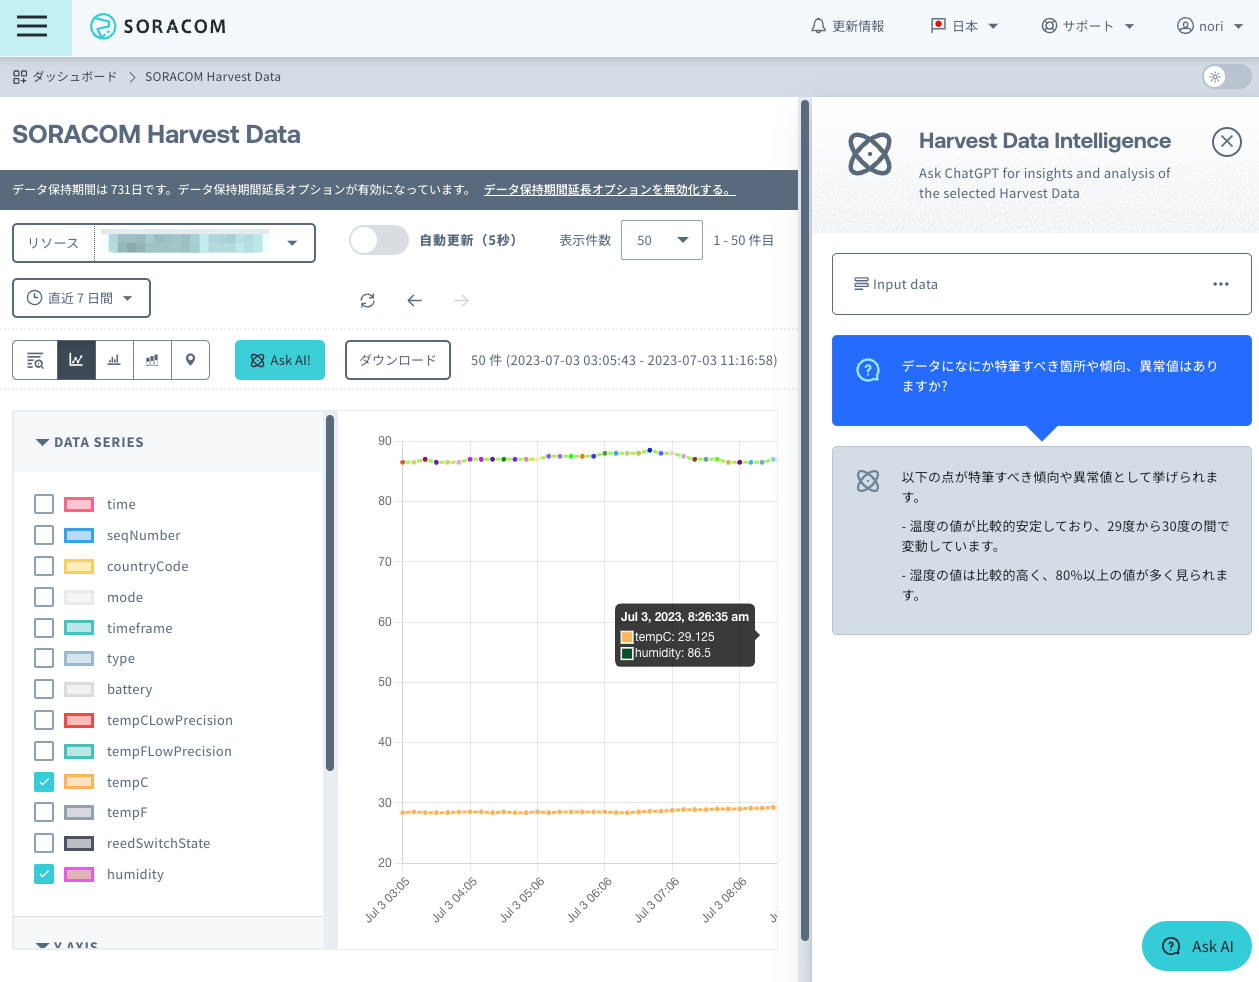The width and height of the screenshot is (1259, 982).
Task: Click the support lifebuoy icon
Action: (x=1049, y=26)
